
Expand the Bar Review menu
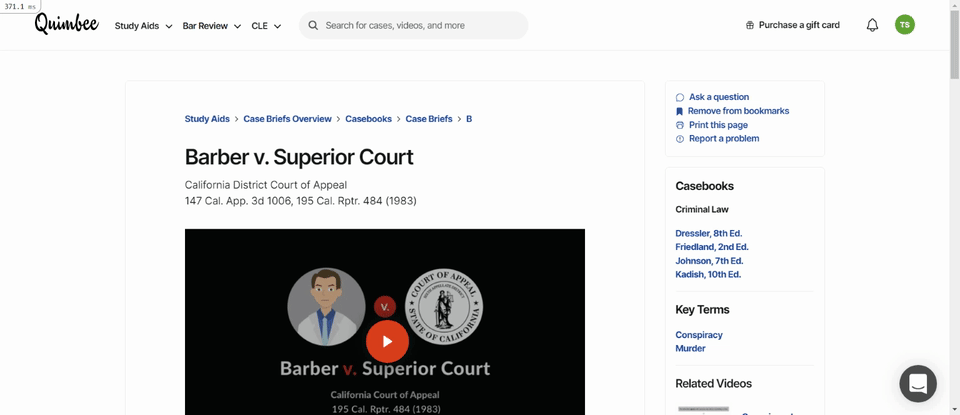click(x=212, y=26)
